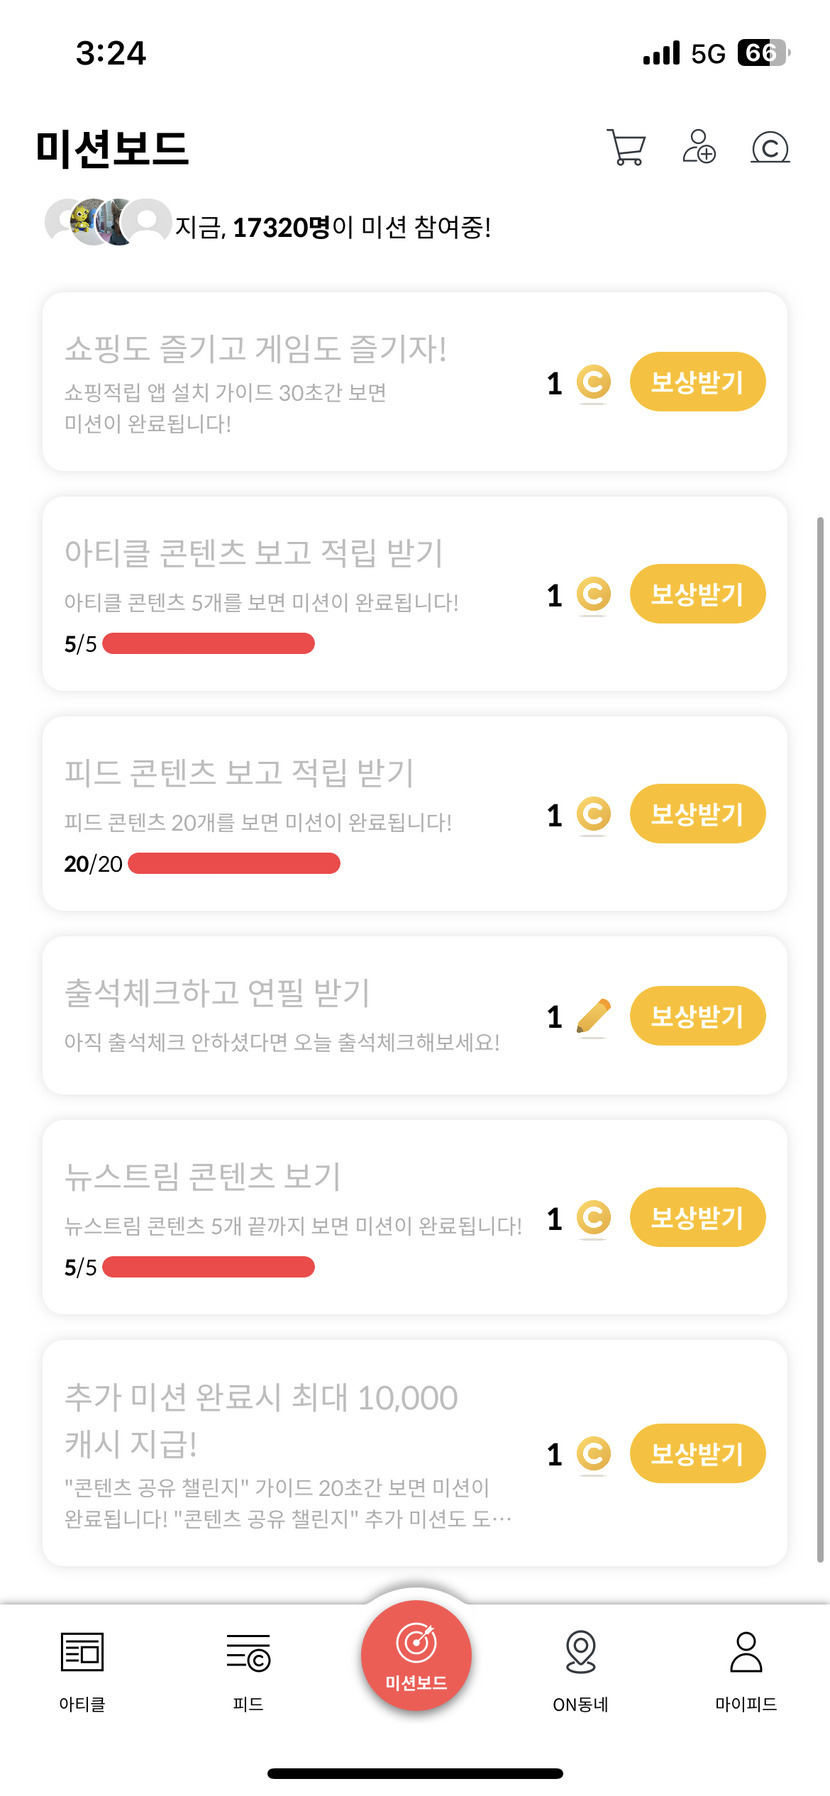Viewport: 830px width, 1796px height.
Task: Tap the invite friend icon
Action: 698,148
